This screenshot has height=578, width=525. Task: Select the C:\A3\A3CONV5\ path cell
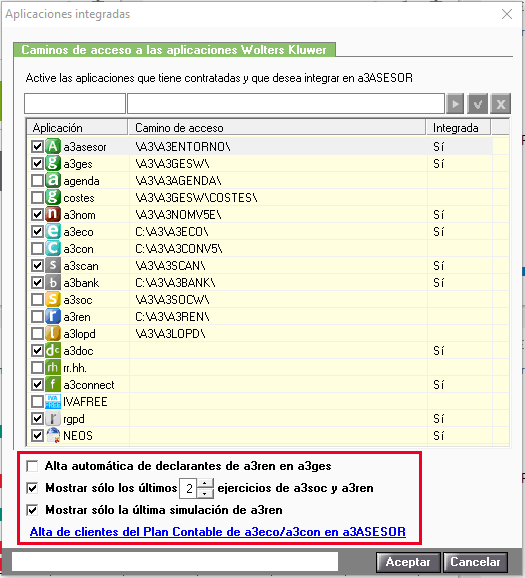278,248
